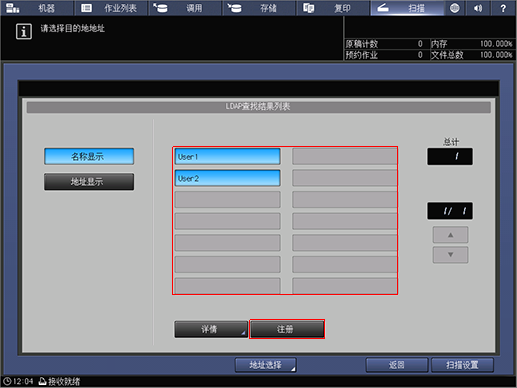This screenshot has height=388, width=517.
Task: Select User2 in the LDAP results
Action: pyautogui.click(x=227, y=178)
